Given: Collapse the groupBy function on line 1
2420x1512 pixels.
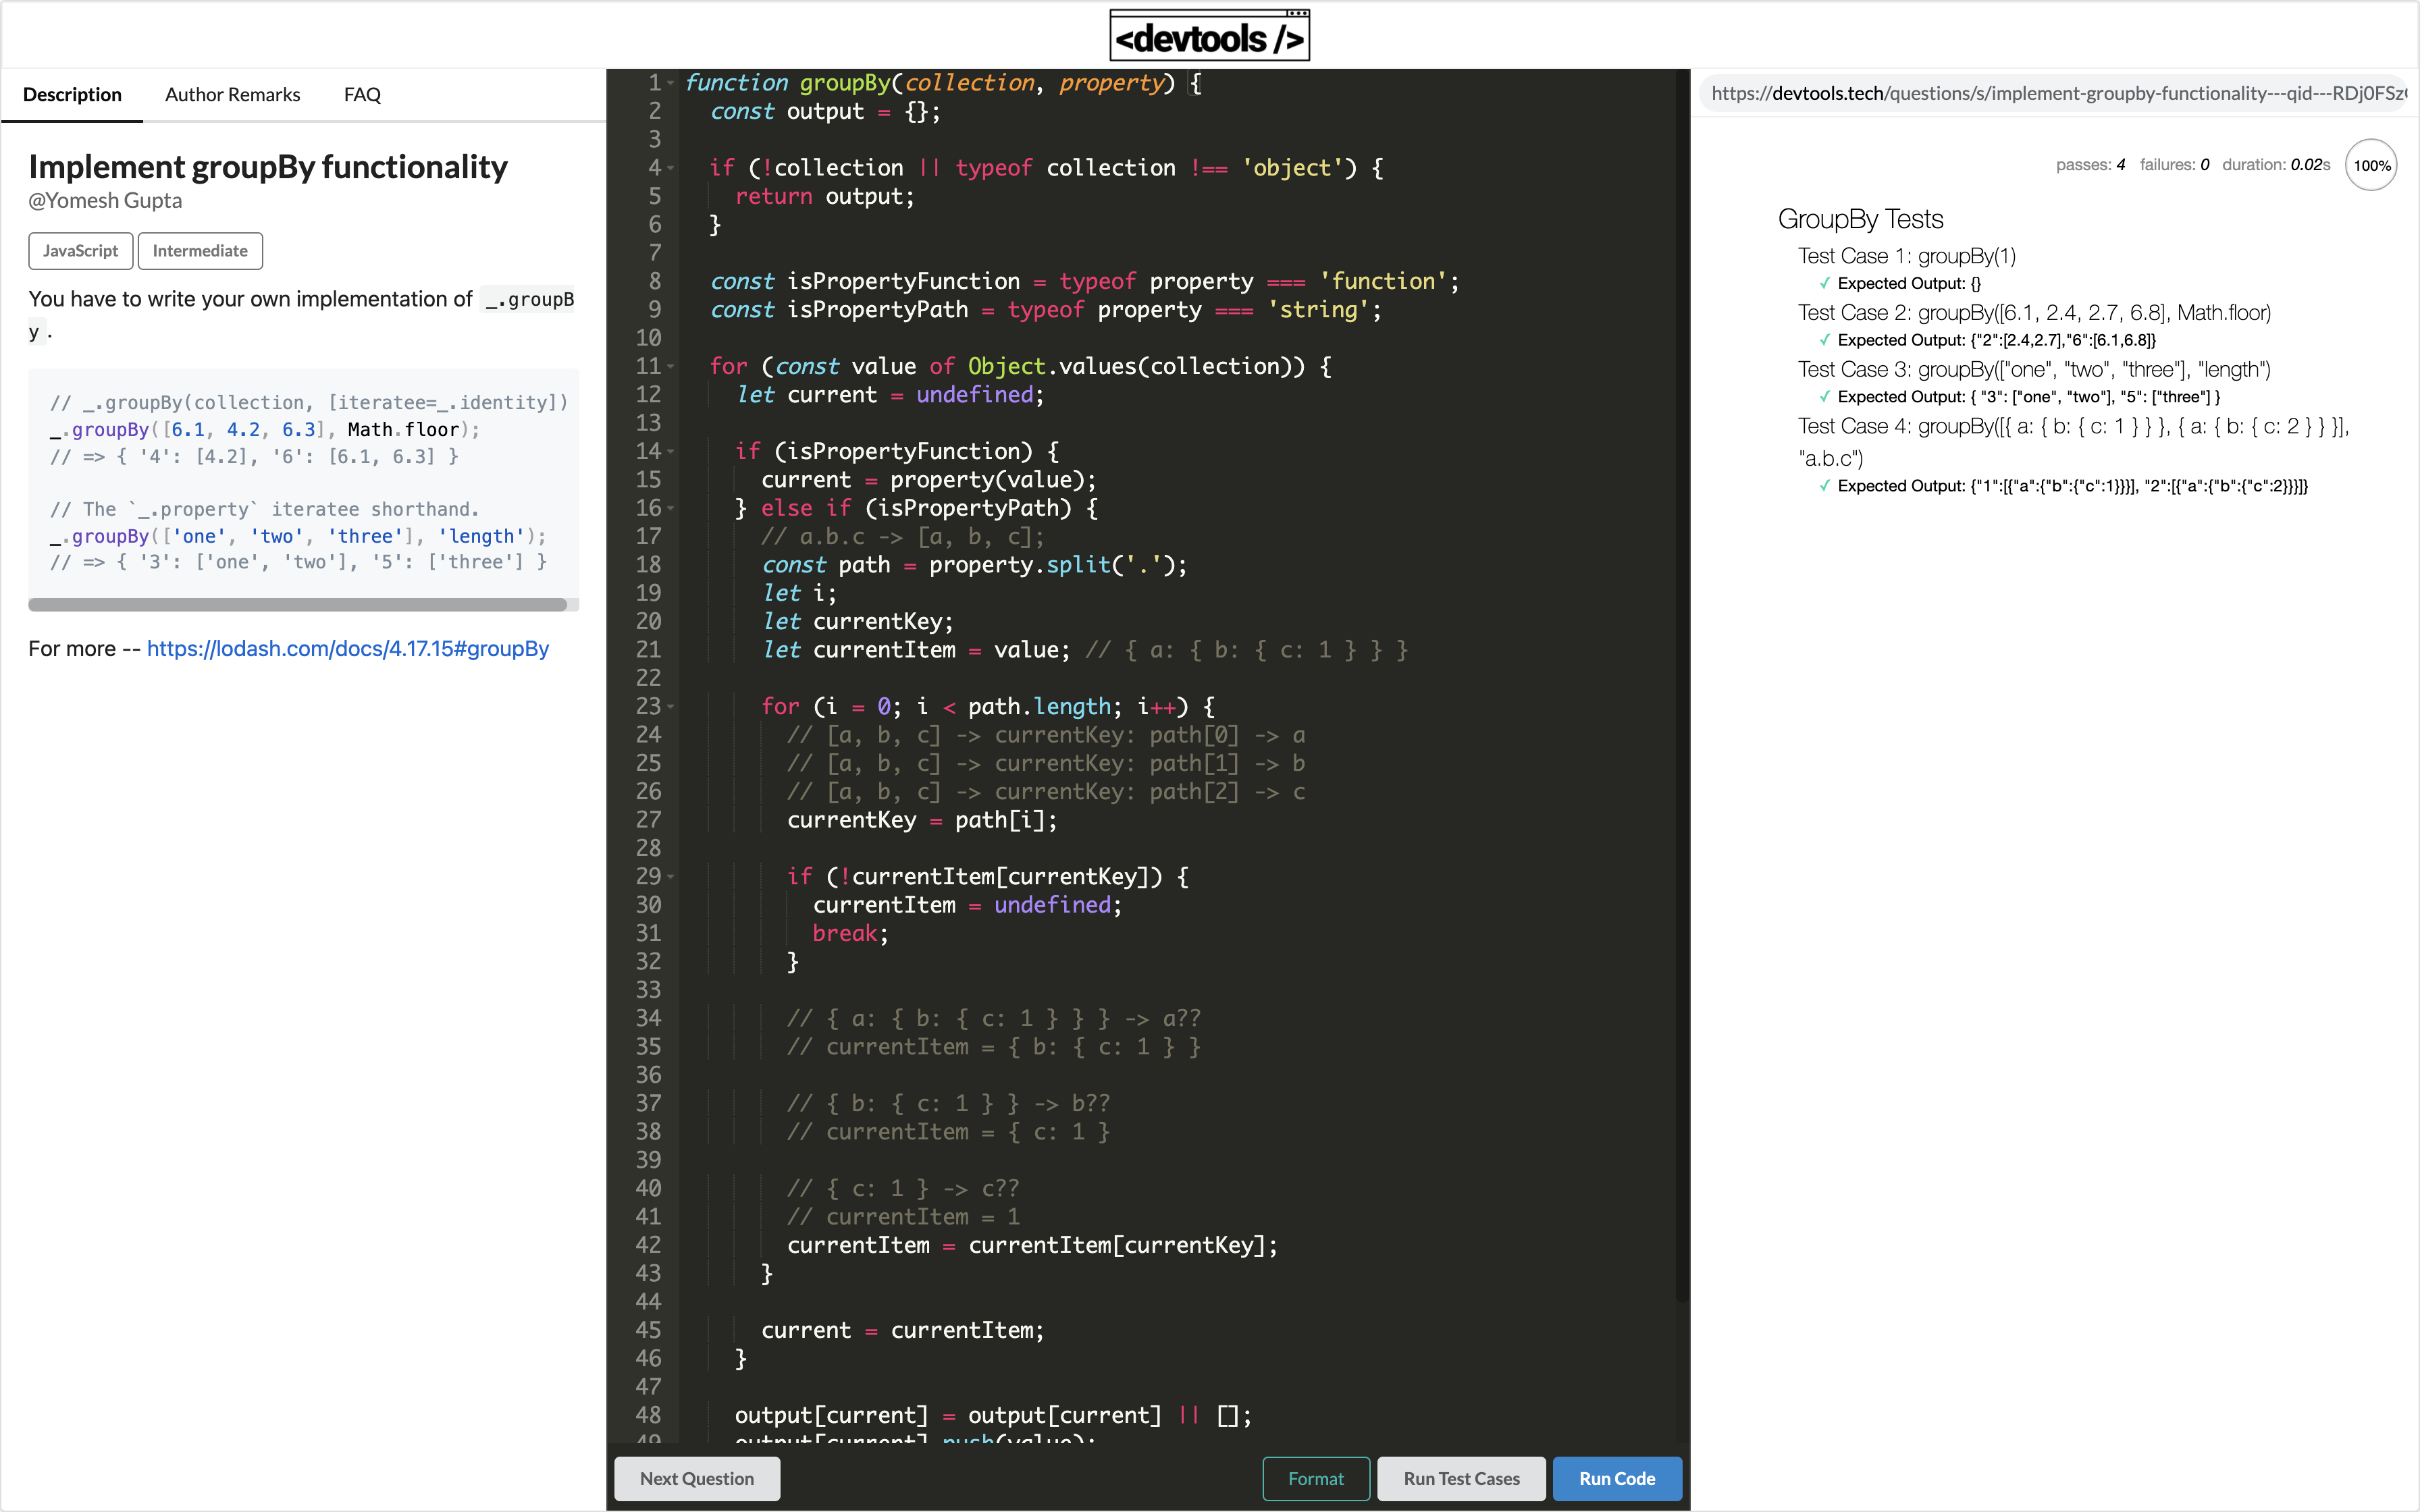Looking at the screenshot, I should 670,83.
